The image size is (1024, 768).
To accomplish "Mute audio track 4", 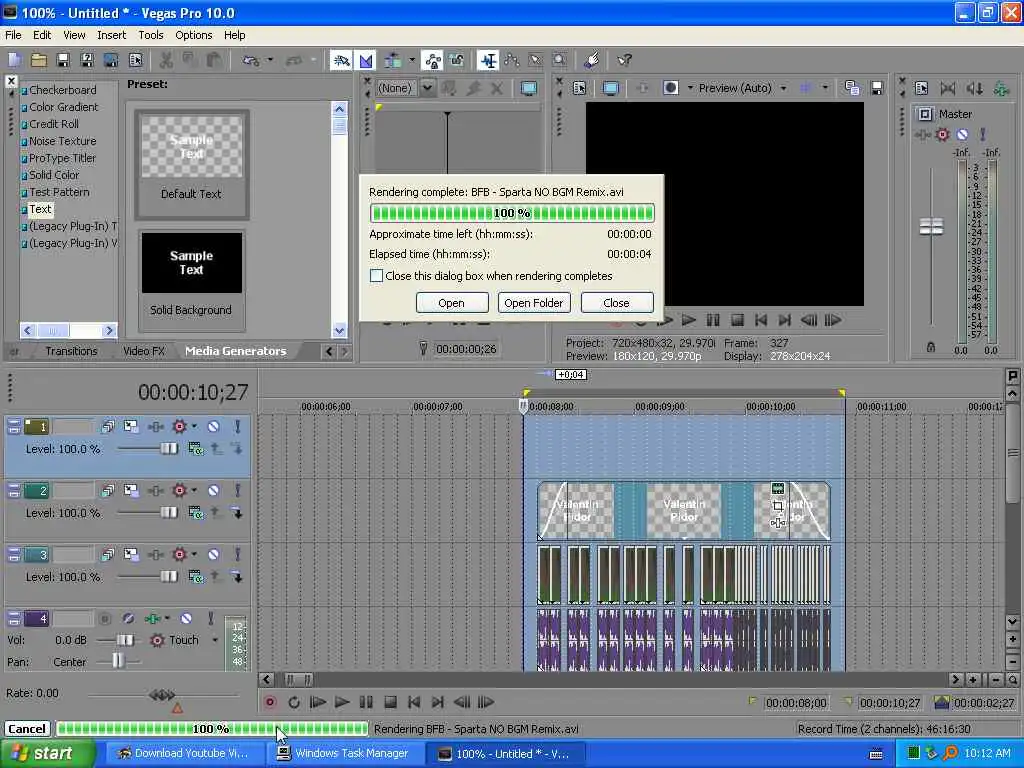I will pos(186,618).
